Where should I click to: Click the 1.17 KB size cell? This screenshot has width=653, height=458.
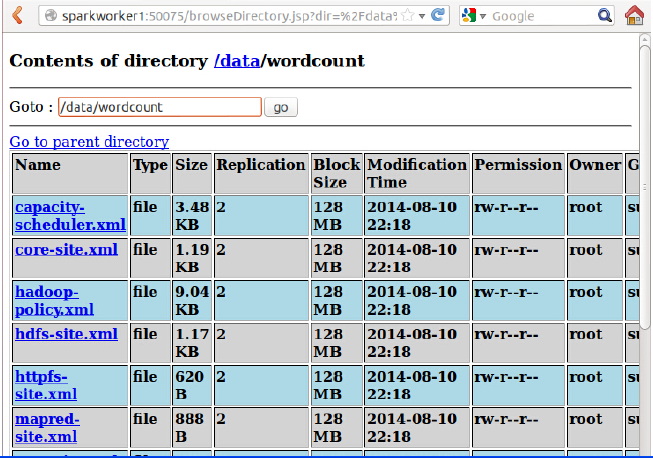pyautogui.click(x=192, y=343)
